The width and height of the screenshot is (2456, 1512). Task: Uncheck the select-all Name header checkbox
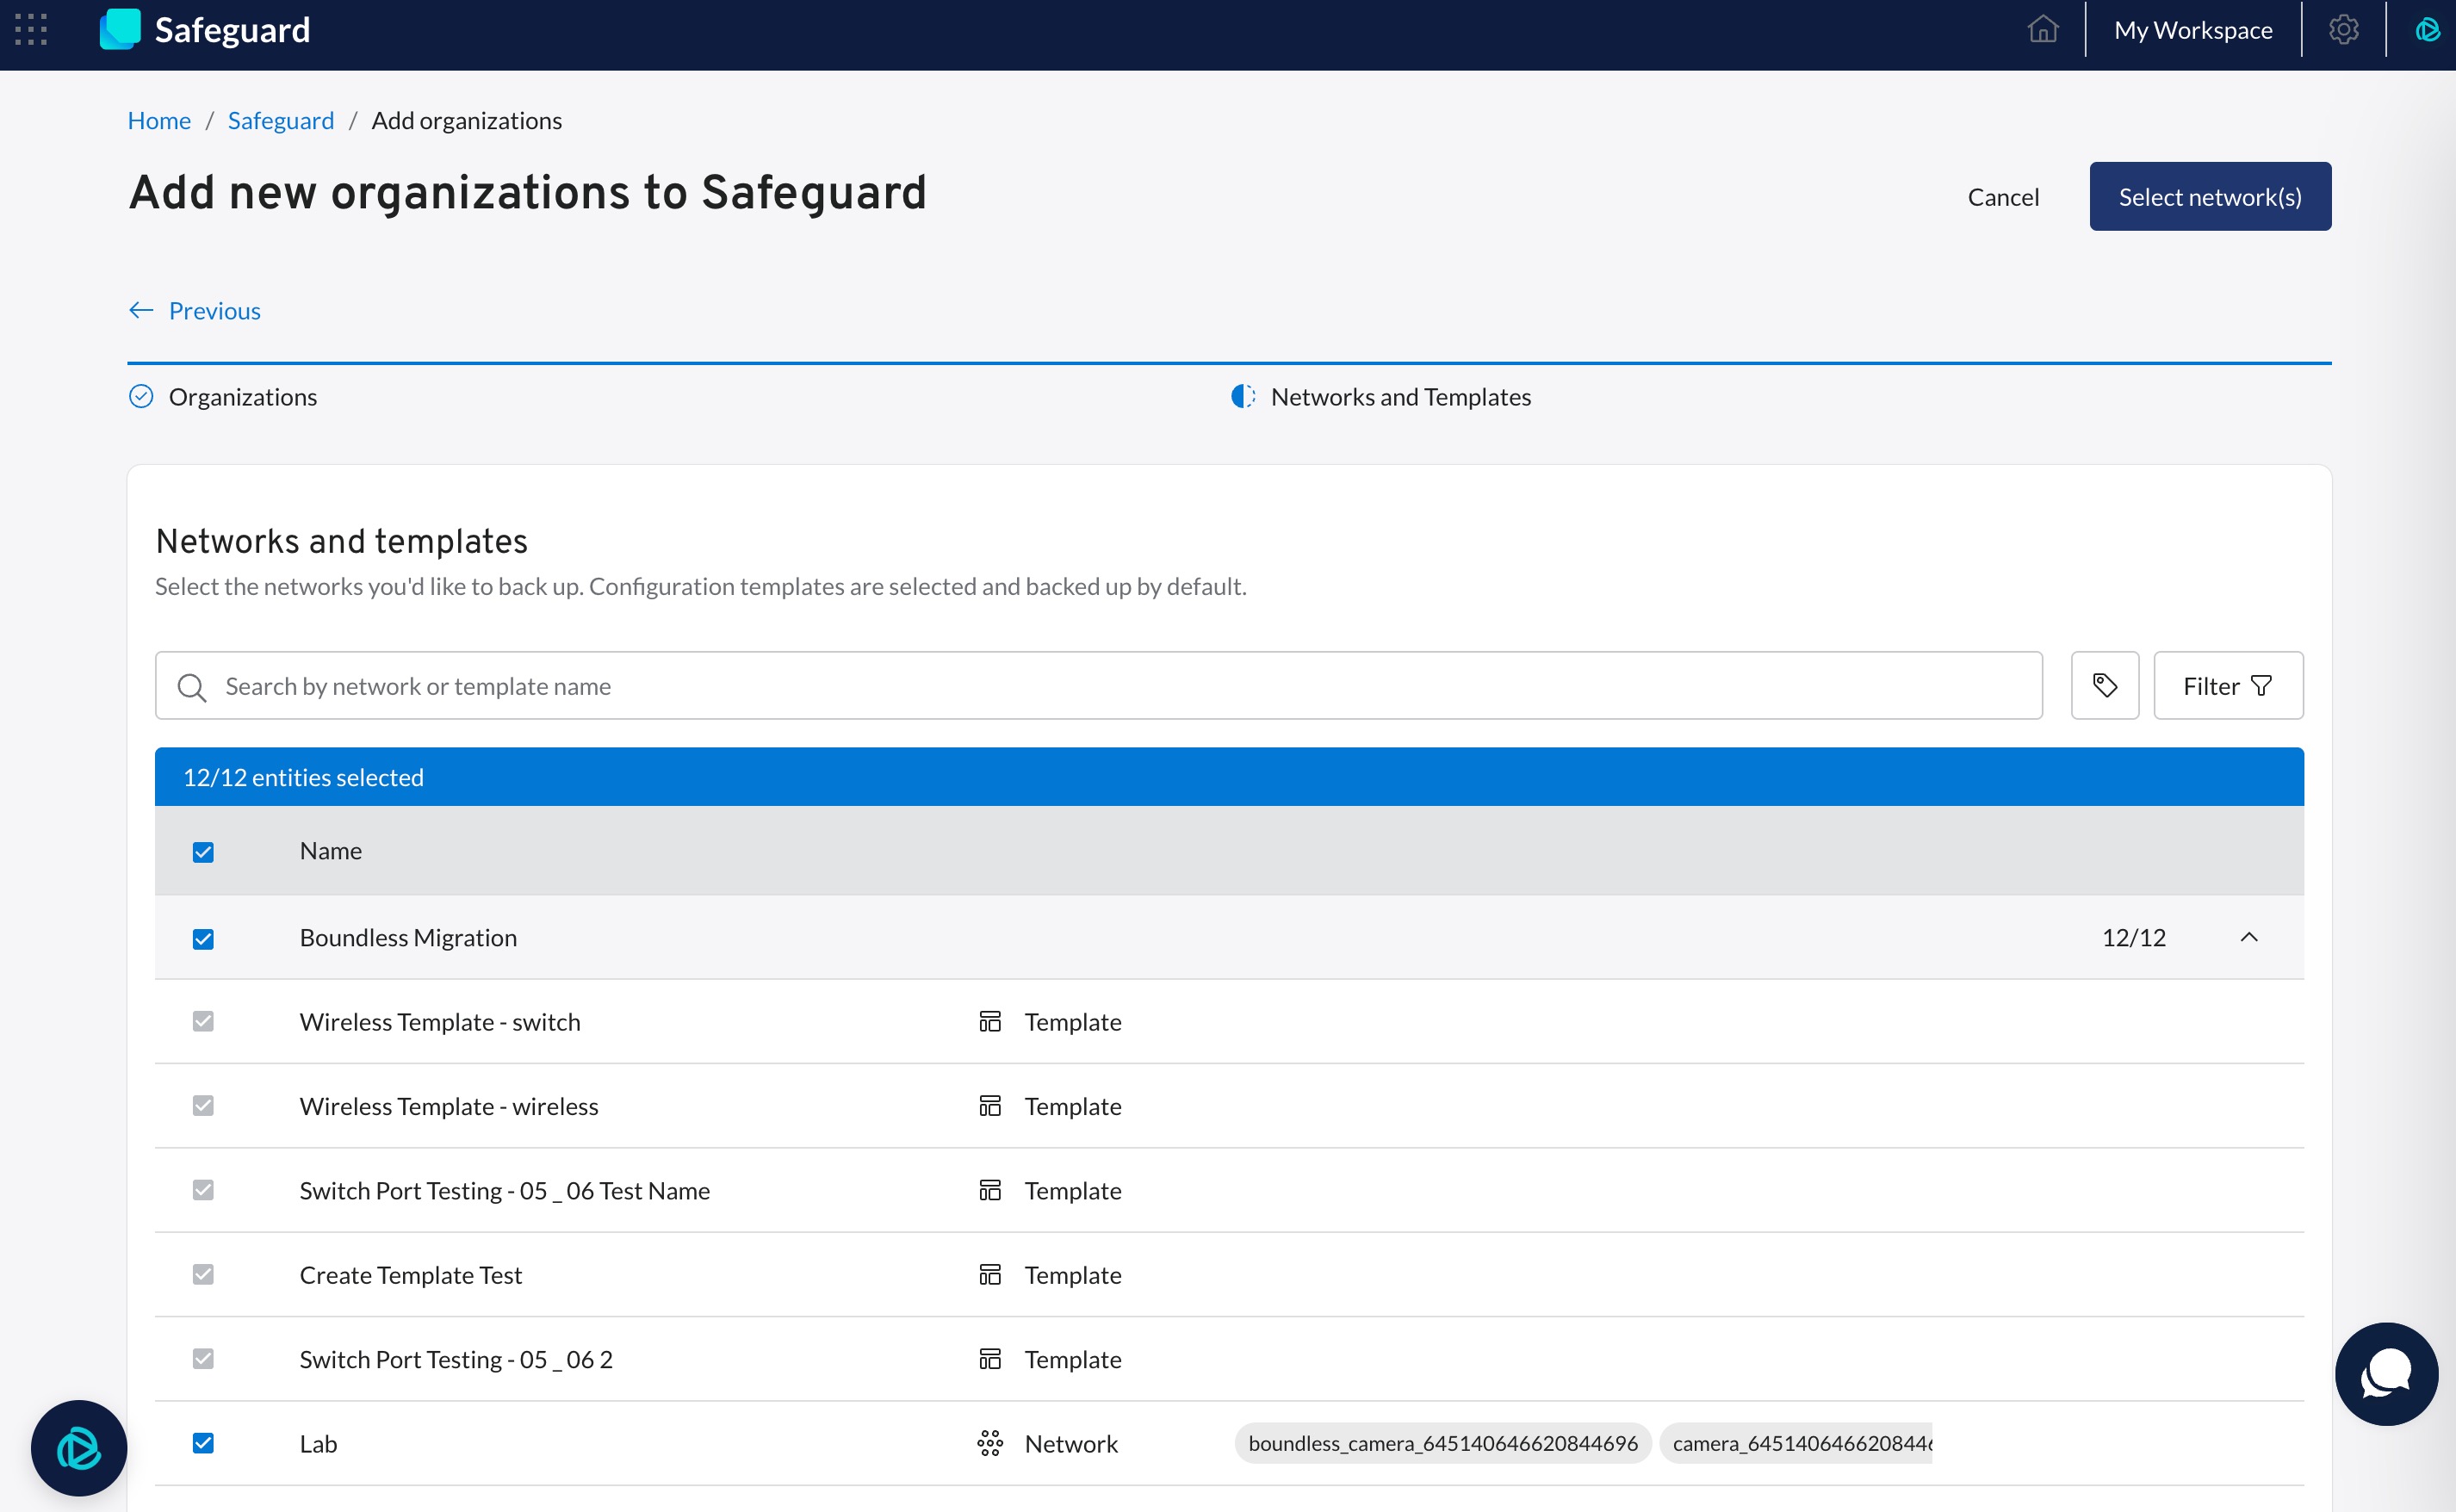[x=203, y=852]
